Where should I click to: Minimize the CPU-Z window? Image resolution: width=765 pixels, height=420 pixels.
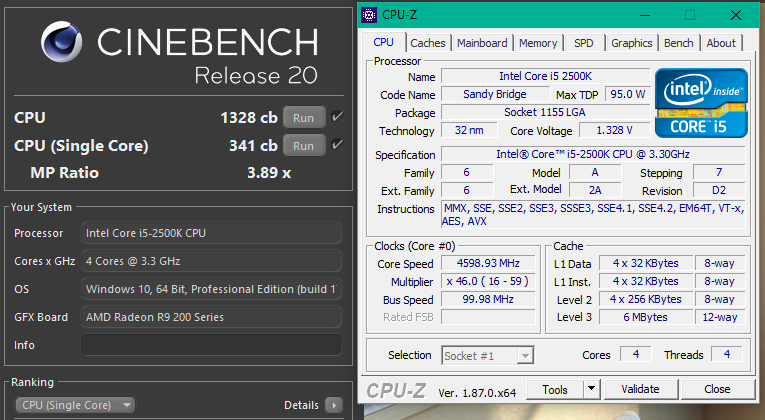pyautogui.click(x=644, y=15)
